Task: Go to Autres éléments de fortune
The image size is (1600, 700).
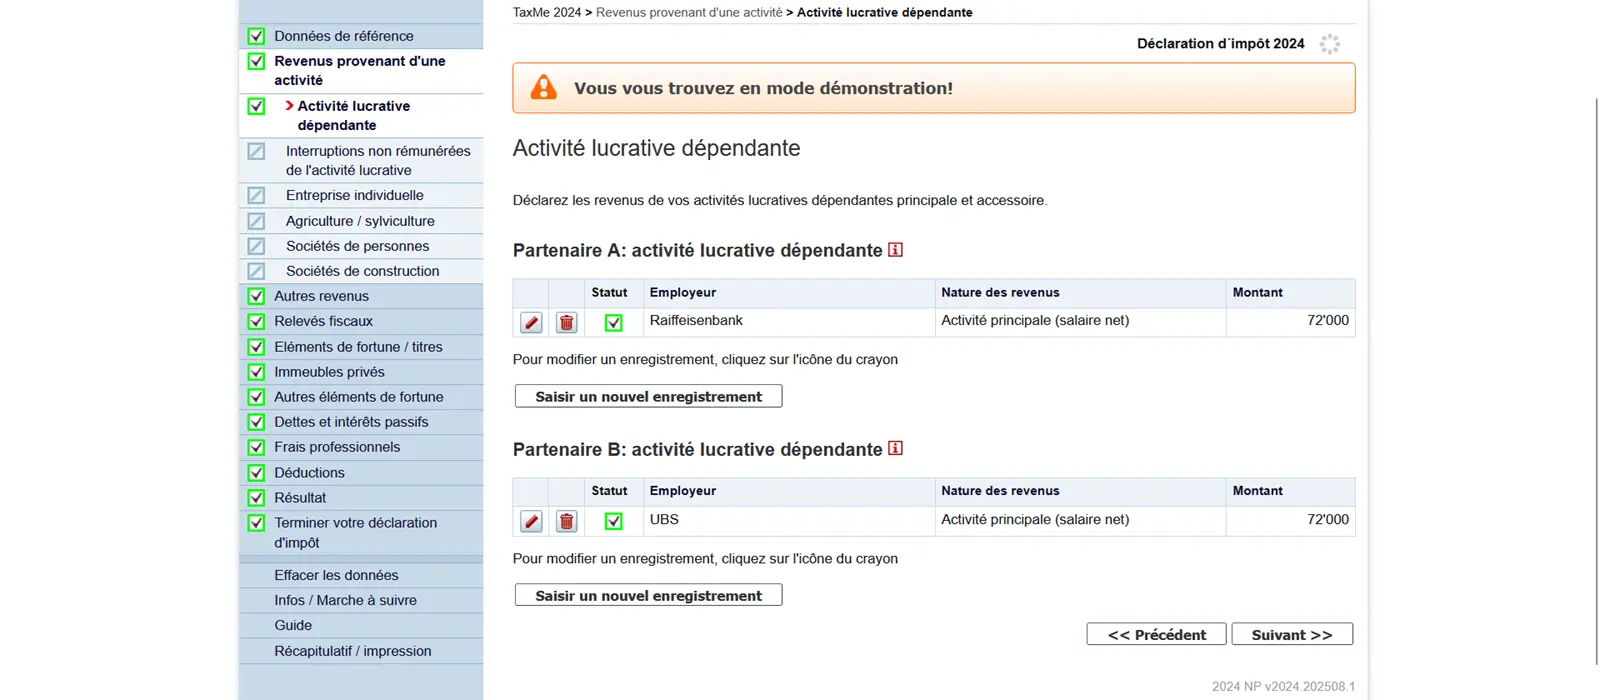Action: 358,397
